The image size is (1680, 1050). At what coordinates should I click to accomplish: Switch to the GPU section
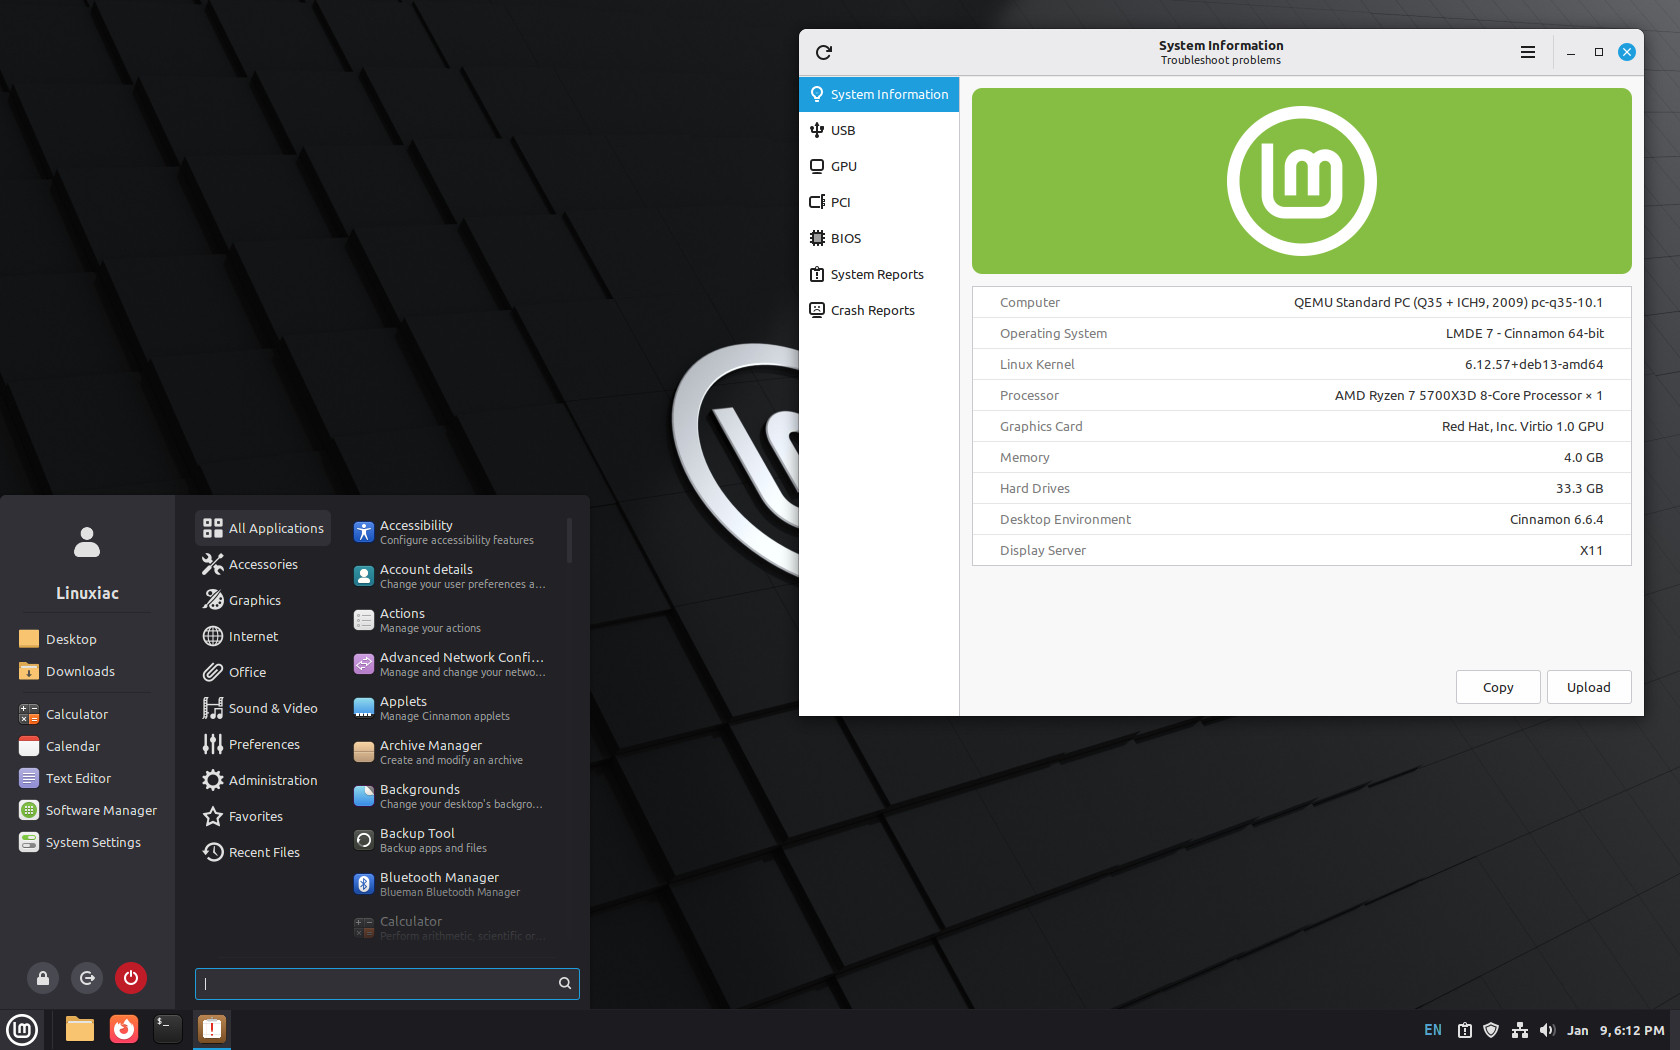click(843, 166)
